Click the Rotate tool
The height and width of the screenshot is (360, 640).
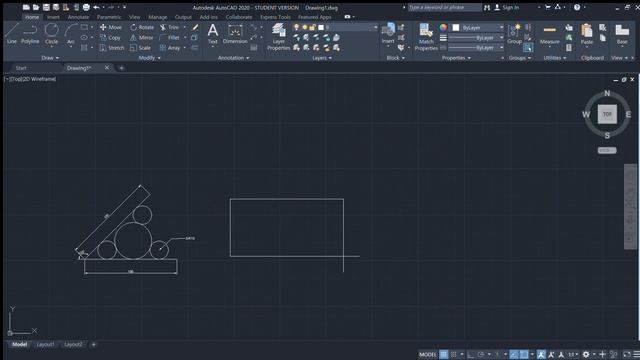(142, 27)
